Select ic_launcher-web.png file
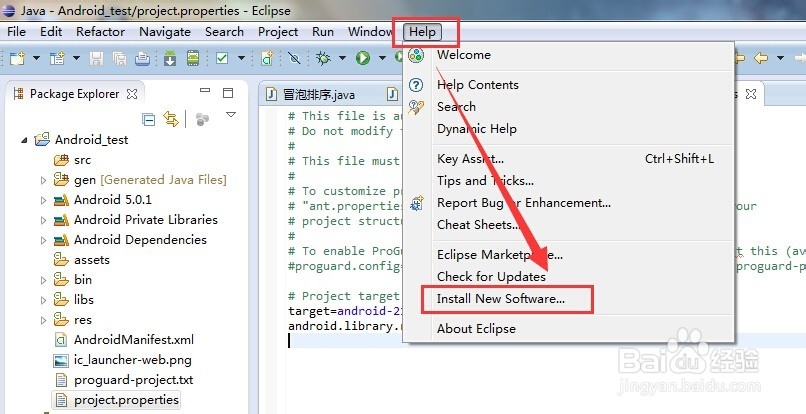Screen dimensions: 806x414 [123, 360]
